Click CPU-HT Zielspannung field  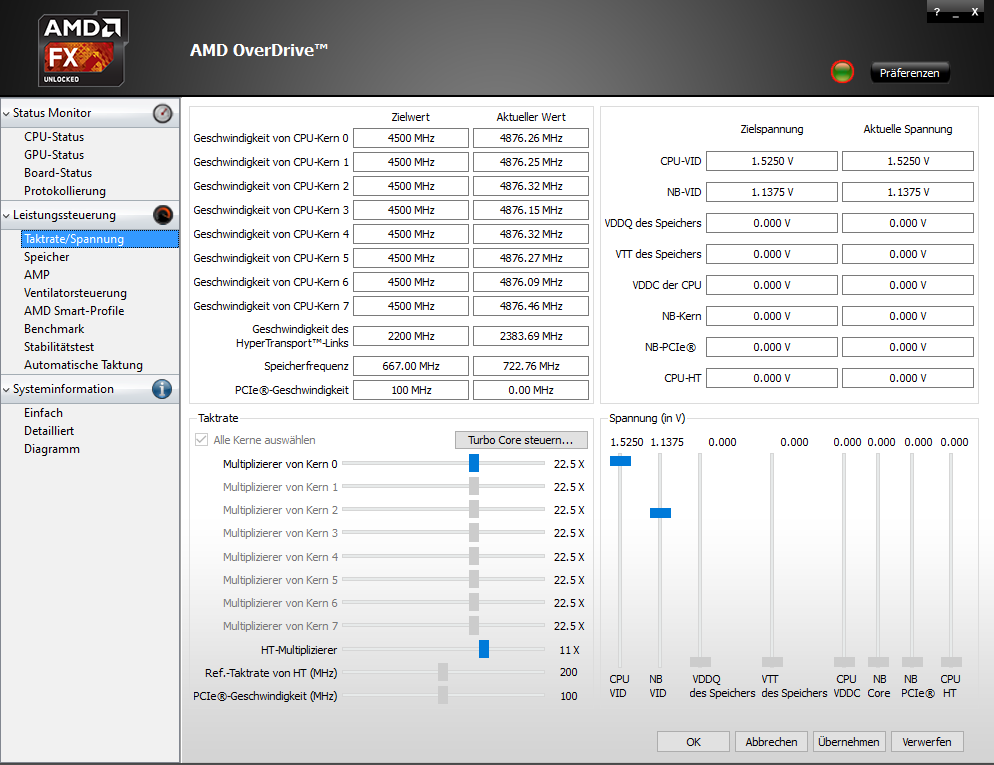click(772, 378)
